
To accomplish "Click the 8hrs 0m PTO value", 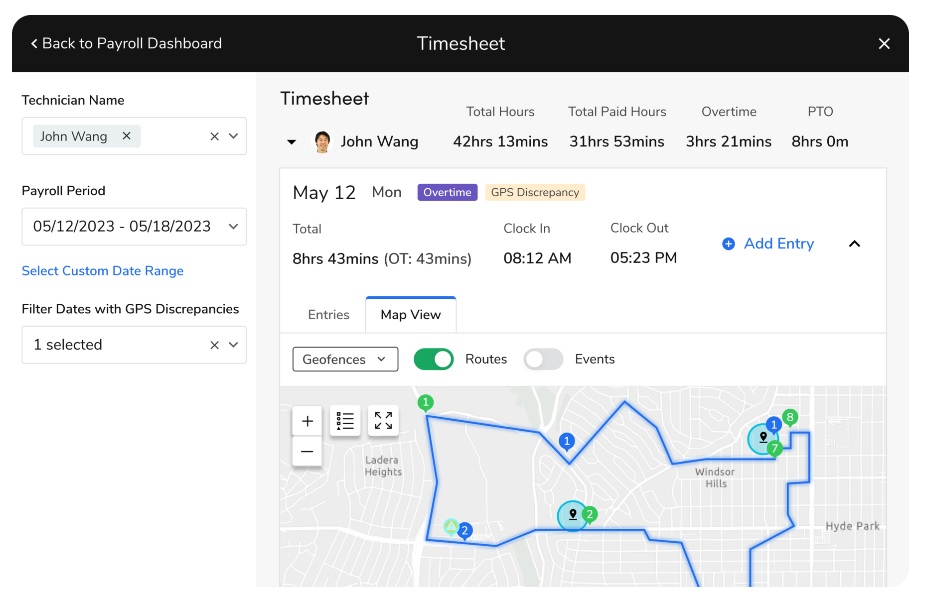I will pyautogui.click(x=820, y=142).
